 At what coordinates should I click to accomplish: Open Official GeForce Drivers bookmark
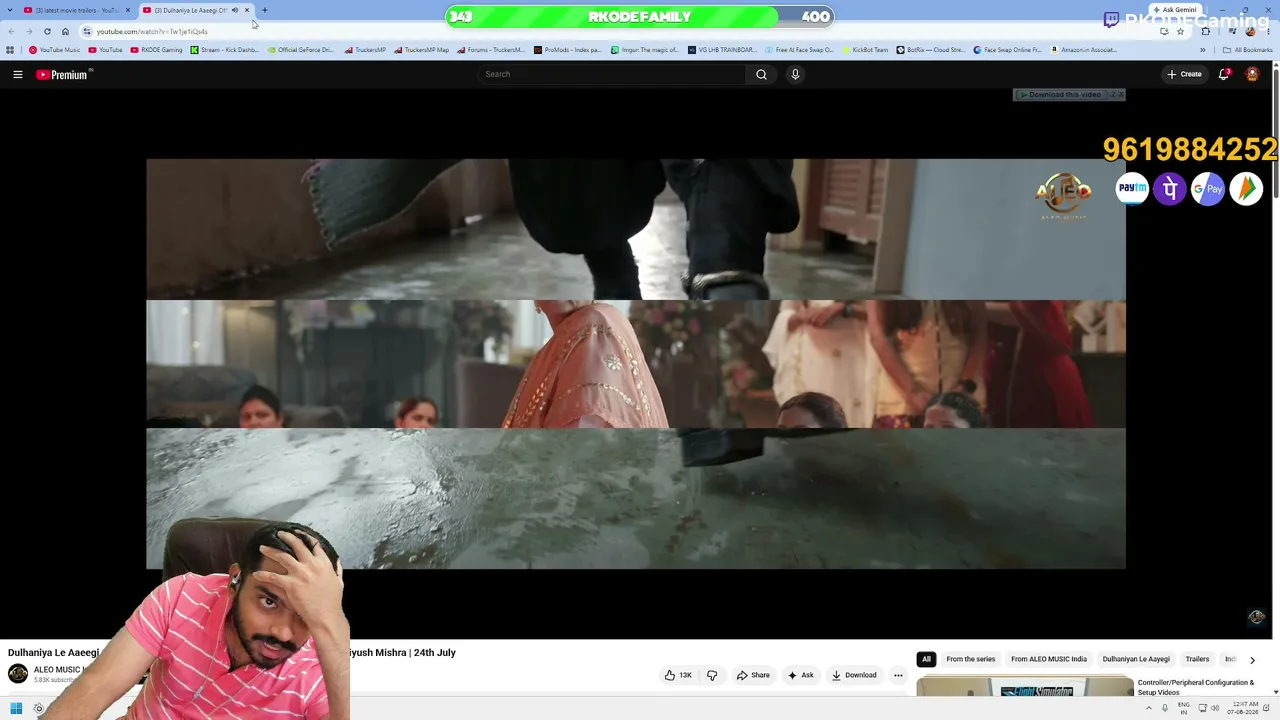[301, 50]
